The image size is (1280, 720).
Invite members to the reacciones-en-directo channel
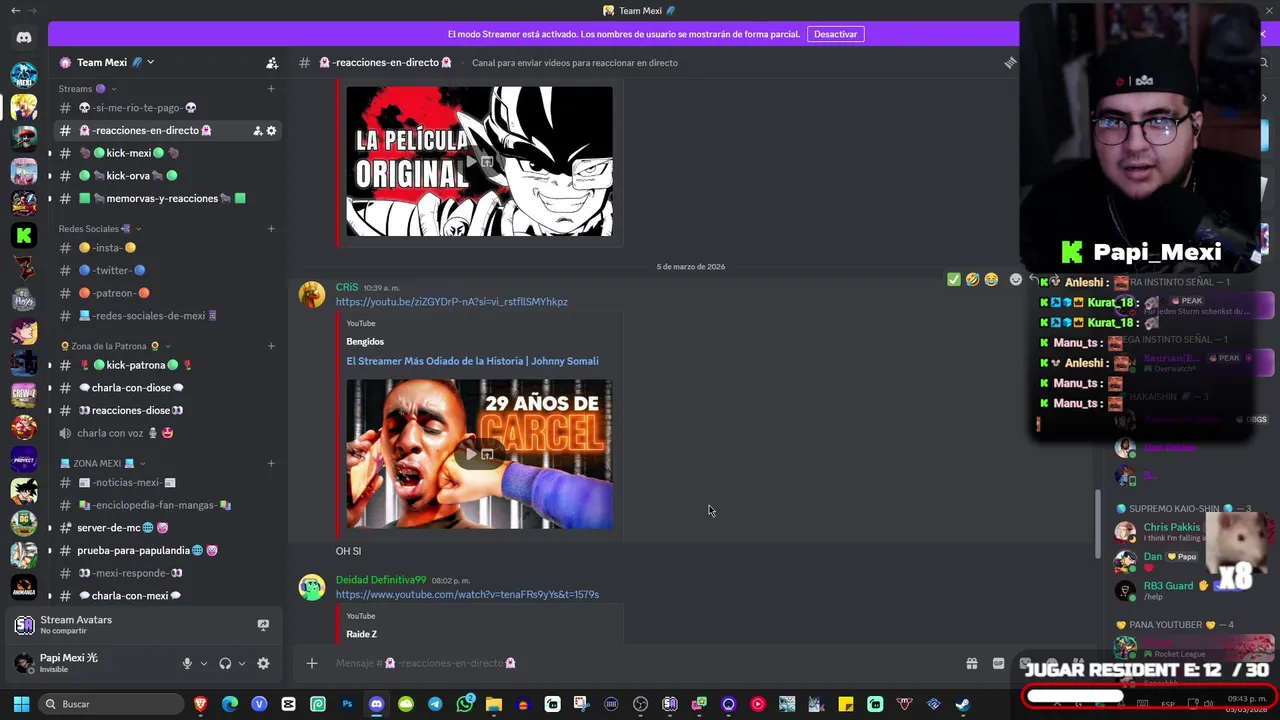click(x=257, y=130)
